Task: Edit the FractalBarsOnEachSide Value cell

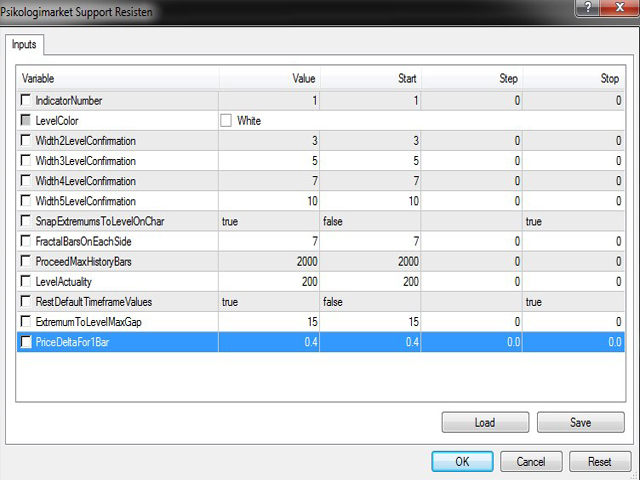Action: (269, 241)
